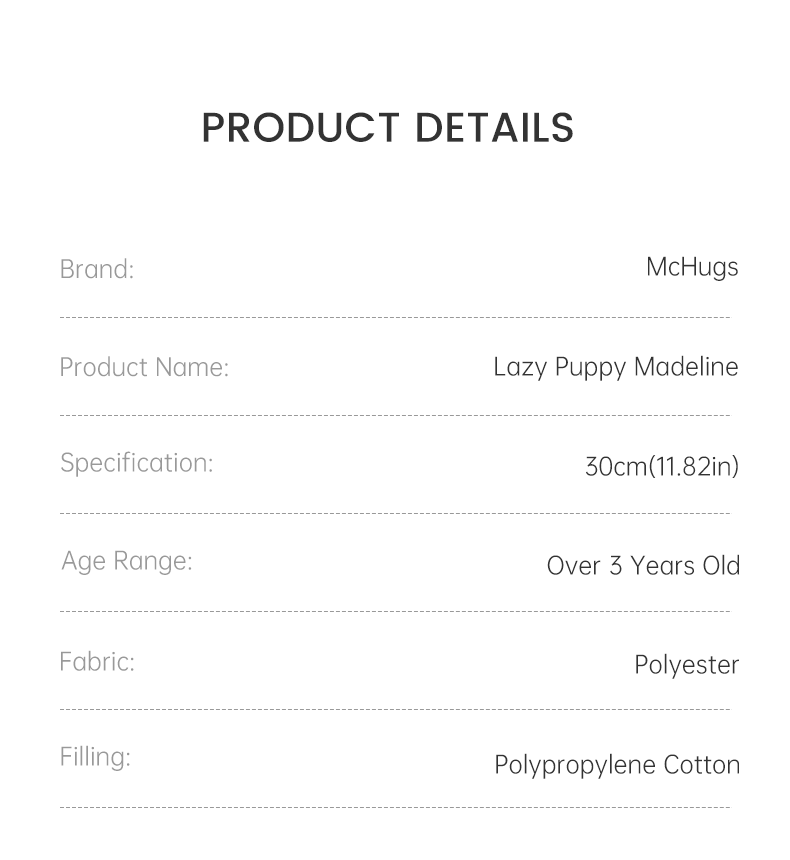Select the Polyester fabric value

[686, 665]
